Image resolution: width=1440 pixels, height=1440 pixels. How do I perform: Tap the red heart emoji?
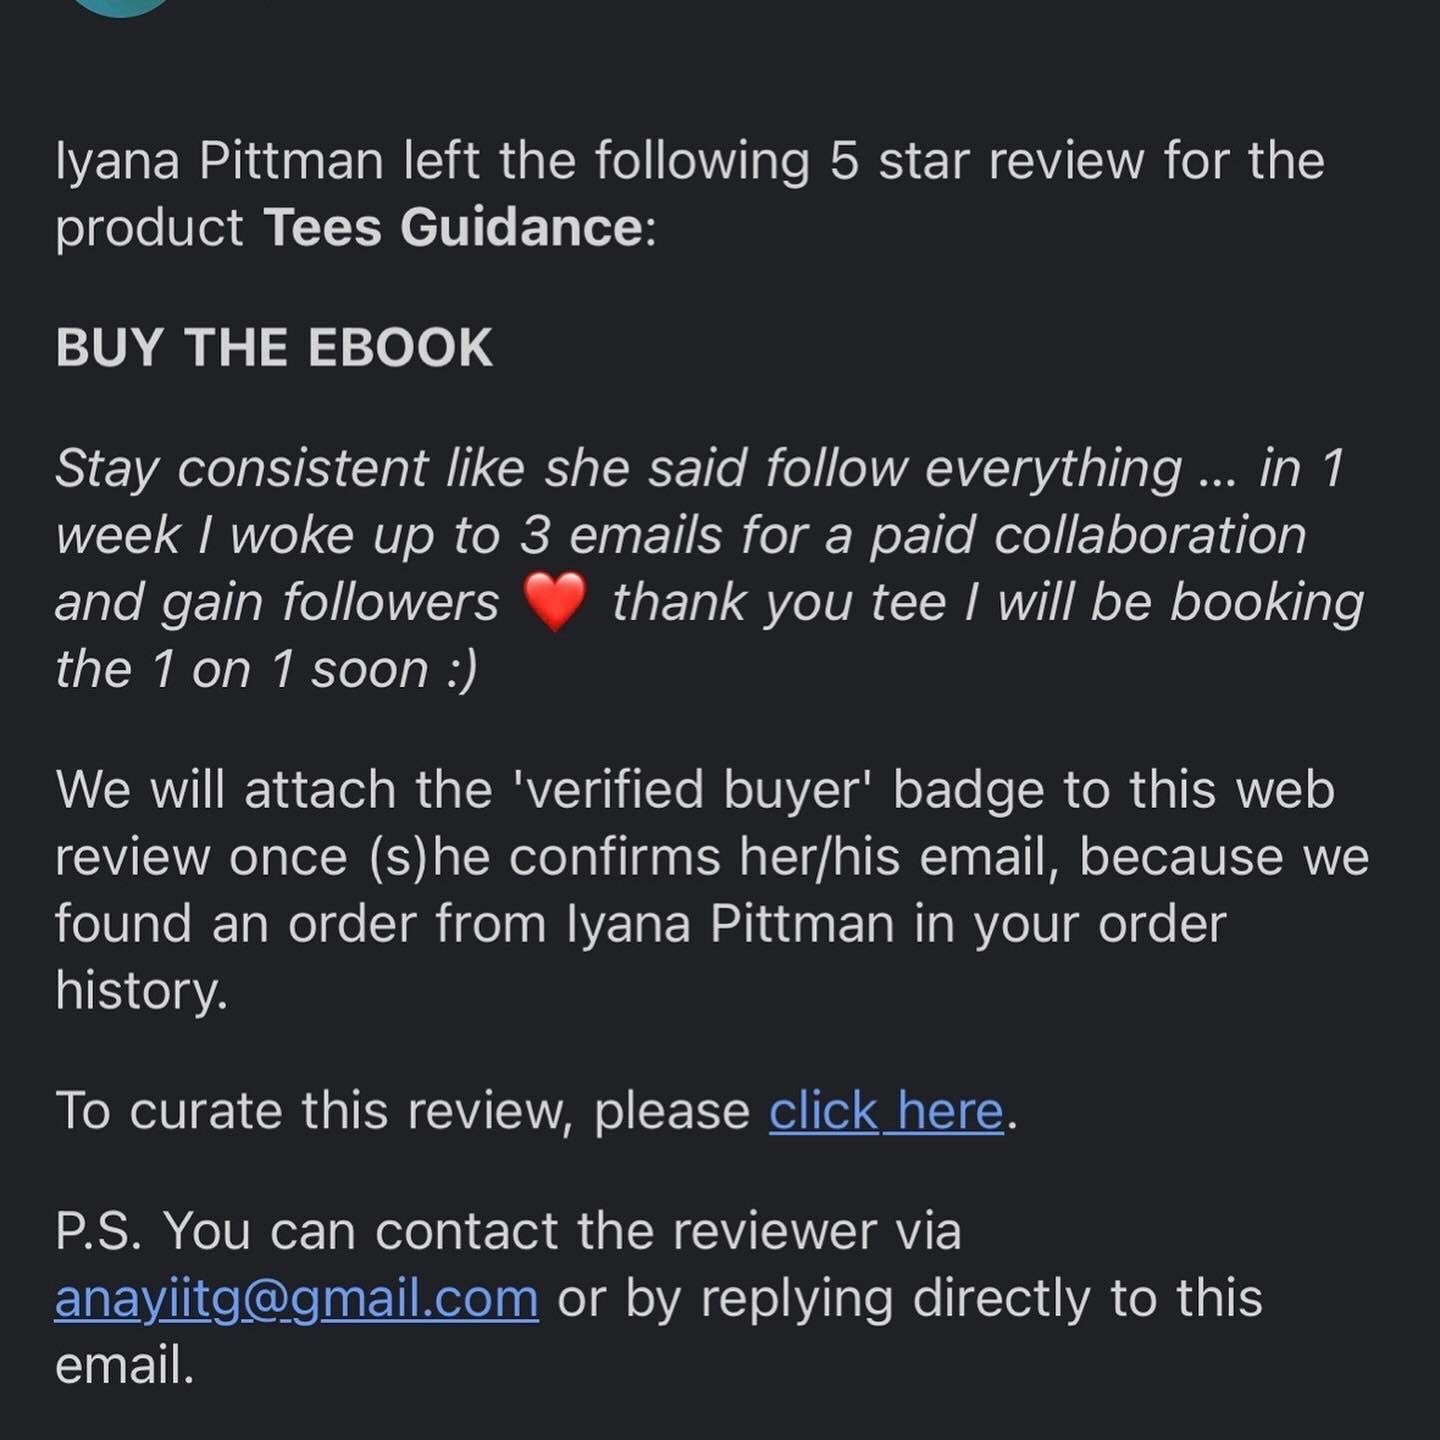pos(555,604)
